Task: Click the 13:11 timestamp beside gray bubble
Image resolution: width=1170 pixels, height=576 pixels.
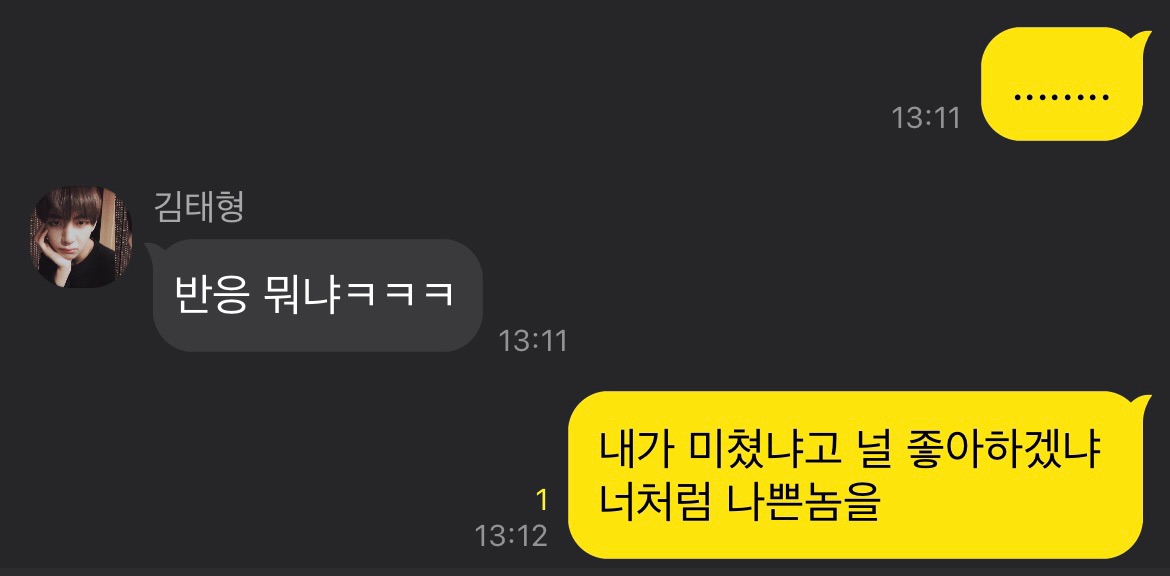Action: click(x=533, y=341)
